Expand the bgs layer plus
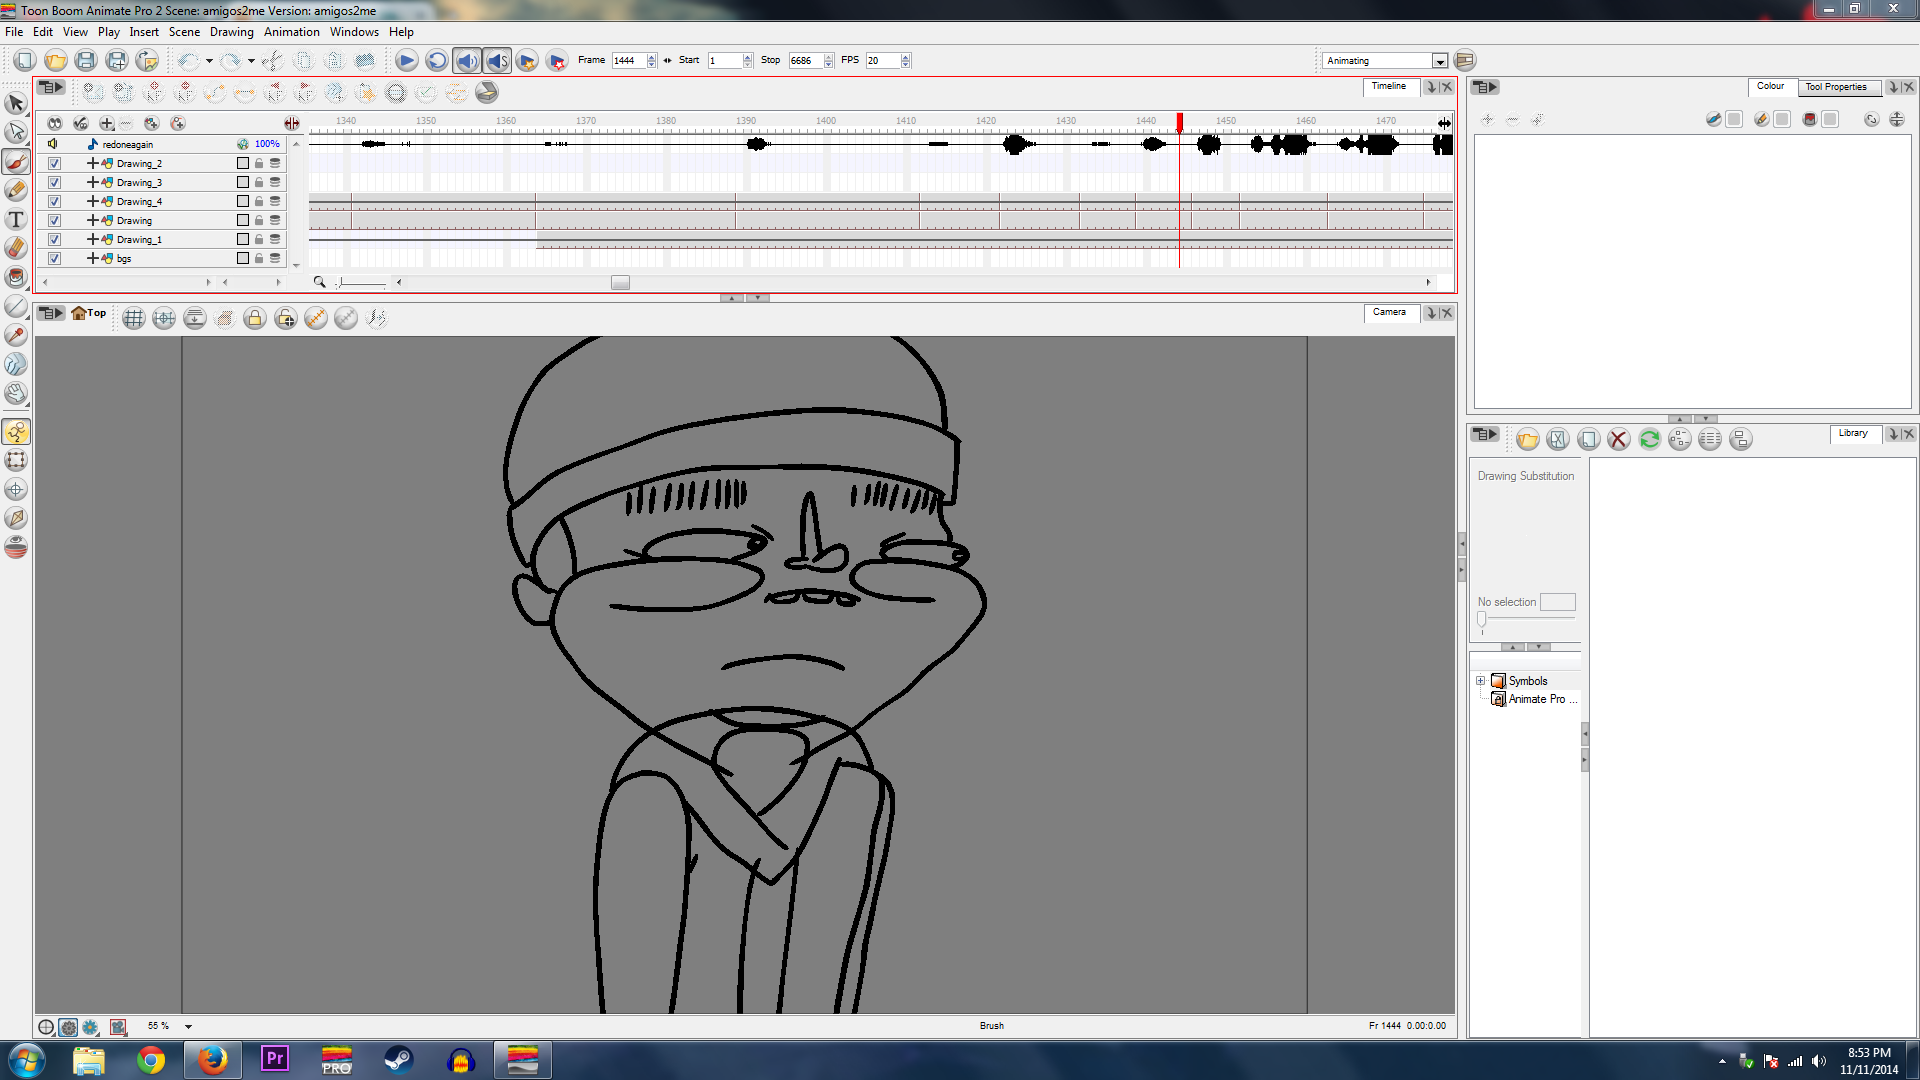The width and height of the screenshot is (1920, 1080). coord(92,258)
